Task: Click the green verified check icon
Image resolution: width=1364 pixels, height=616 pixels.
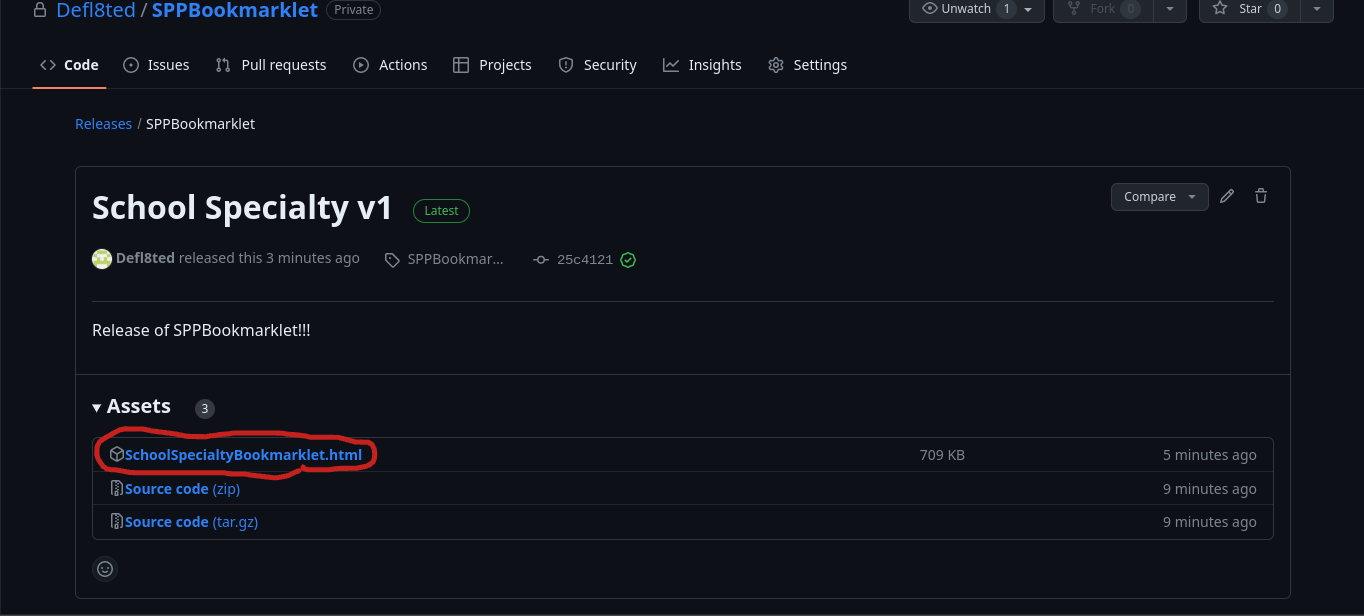Action: [x=628, y=260]
